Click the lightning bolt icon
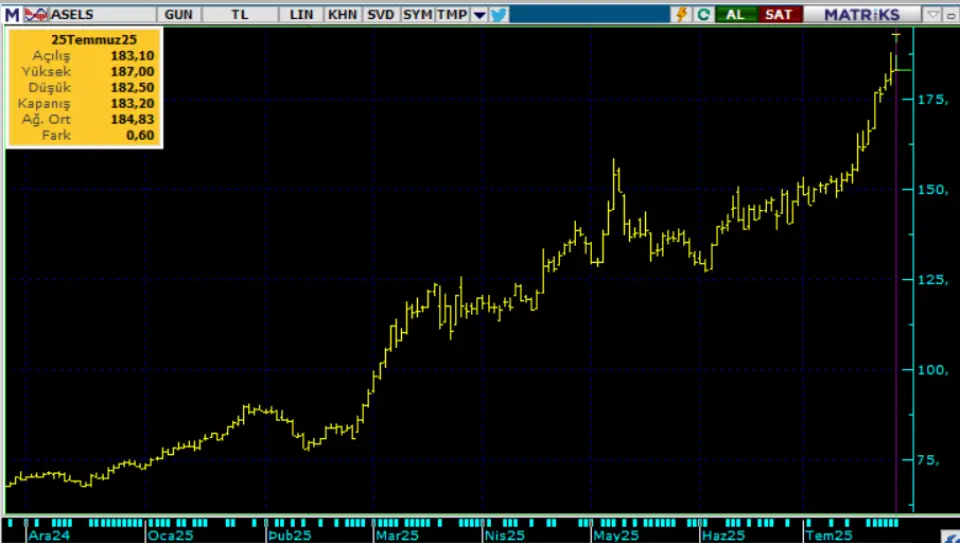 pyautogui.click(x=681, y=15)
